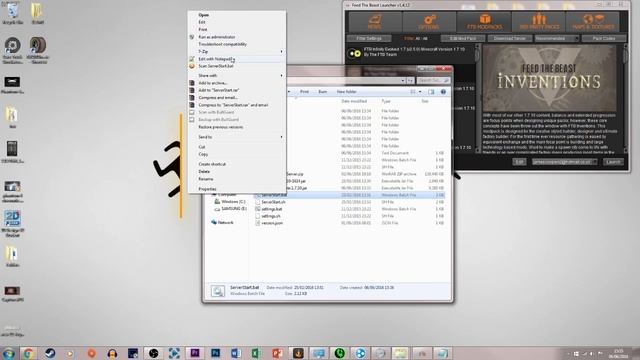Expand the 7-Zip submenu
The image size is (640, 360).
click(x=237, y=52)
